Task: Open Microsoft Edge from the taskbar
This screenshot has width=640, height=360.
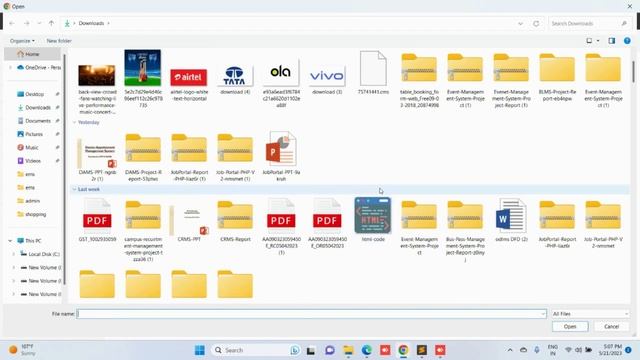Action: click(x=367, y=350)
